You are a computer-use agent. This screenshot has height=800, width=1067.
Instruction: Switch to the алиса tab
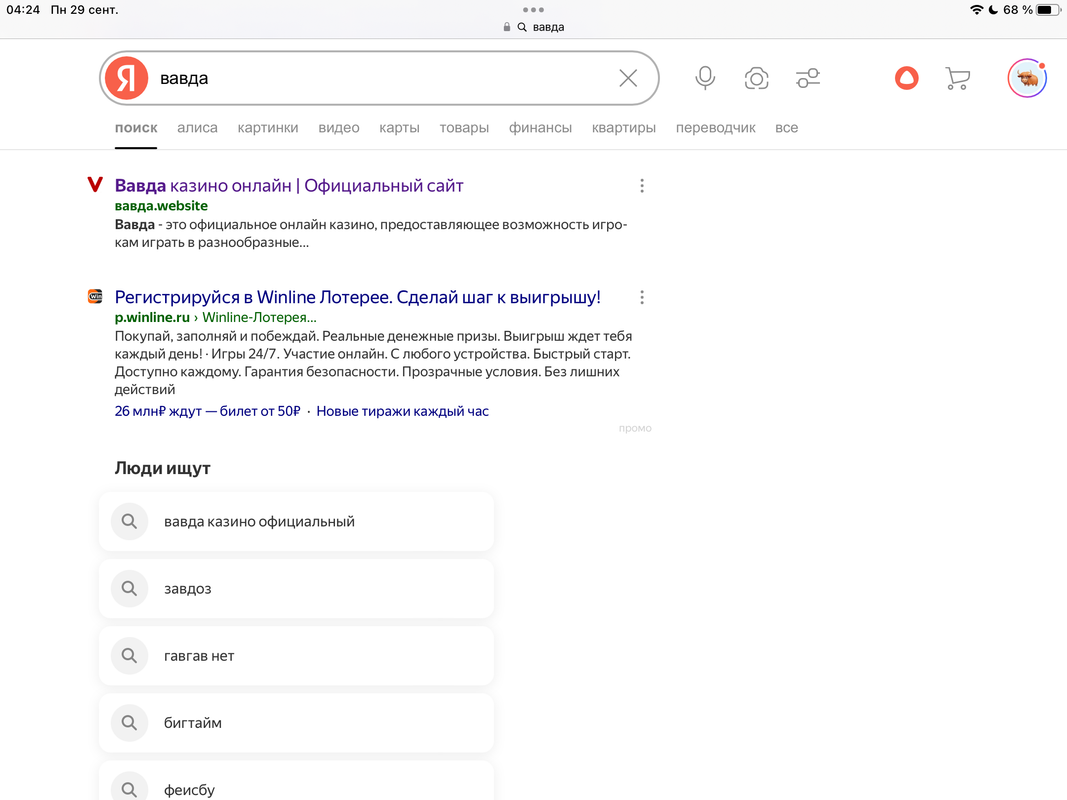click(x=197, y=128)
